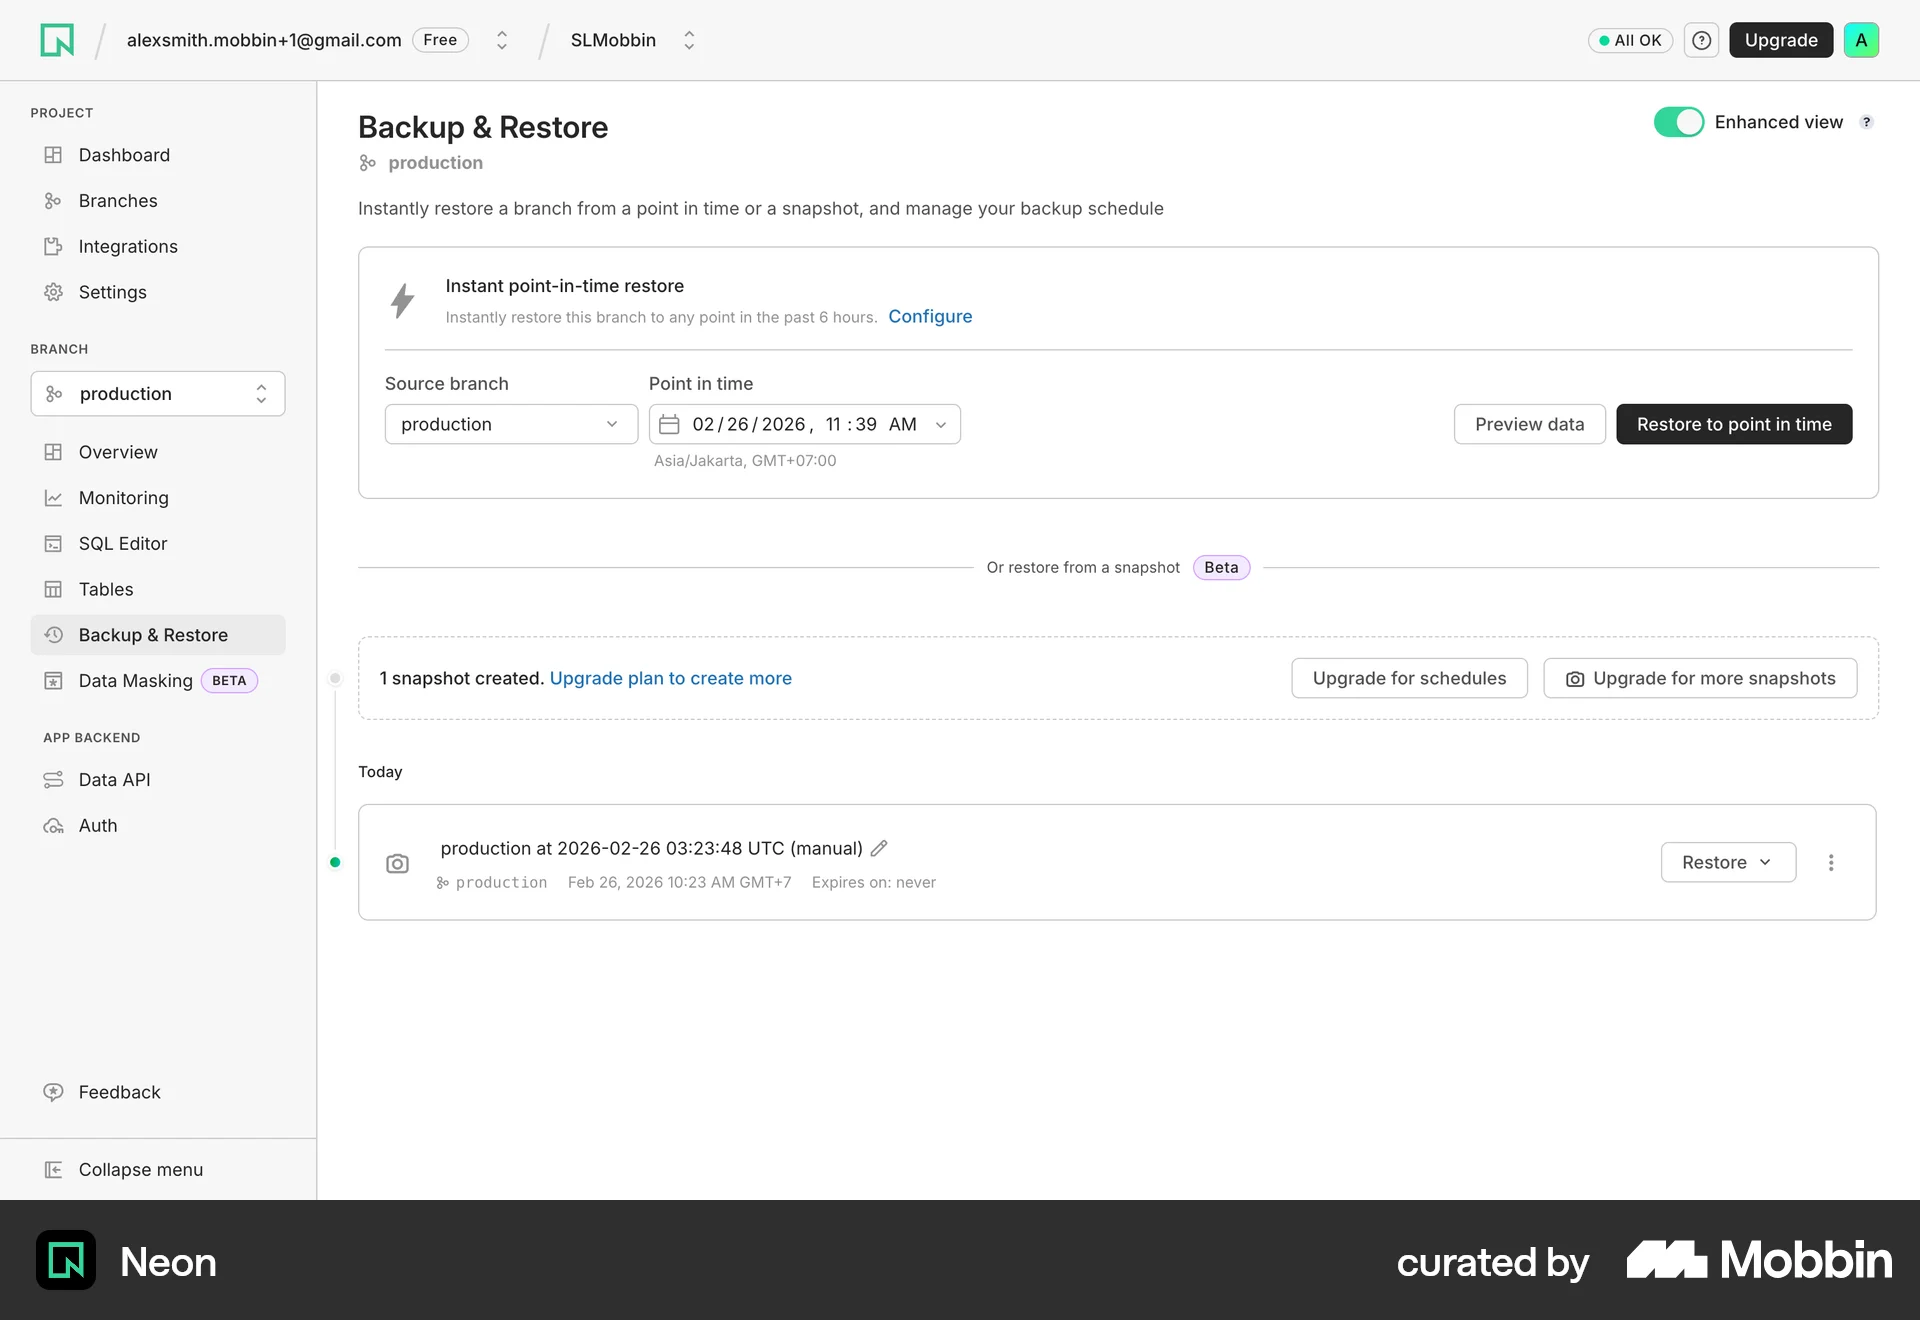This screenshot has height=1320, width=1920.
Task: Click Restore to point in time
Action: (1734, 424)
